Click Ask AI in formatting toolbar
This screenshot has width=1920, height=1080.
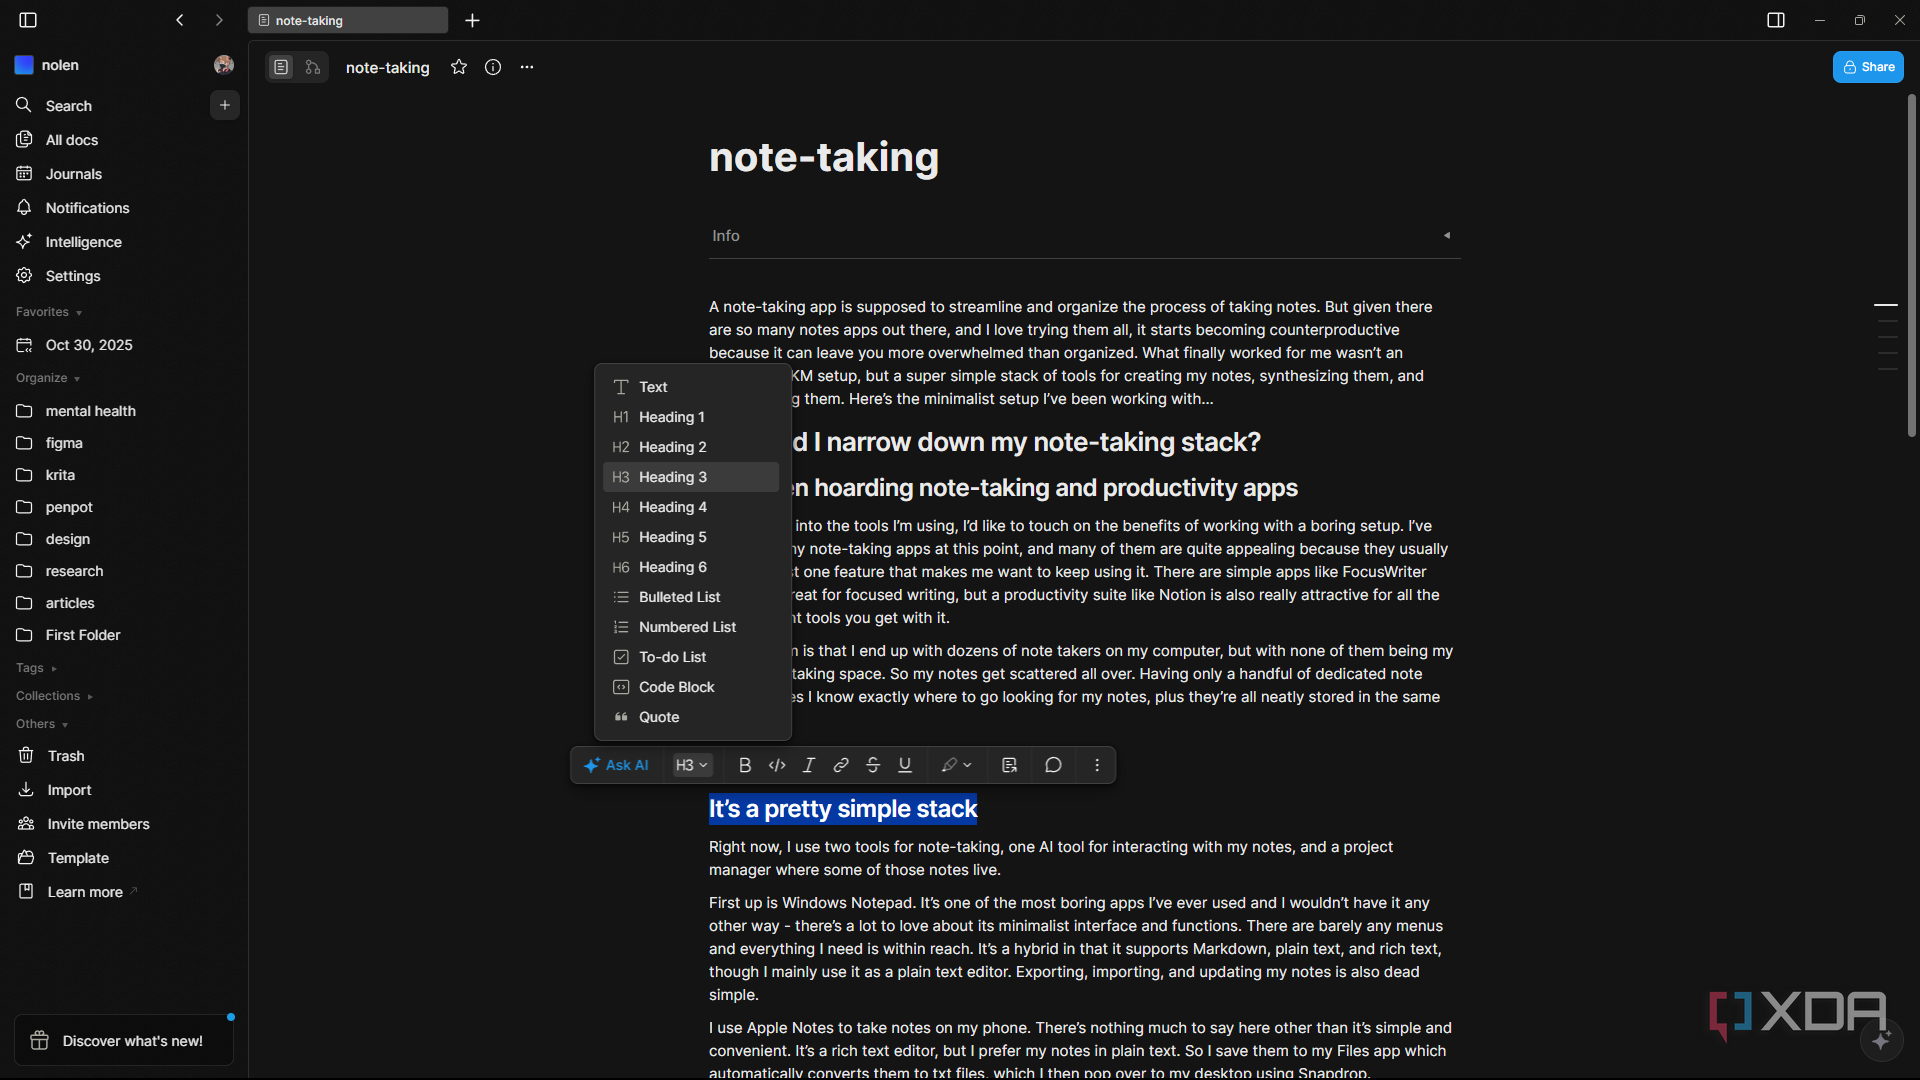617,765
